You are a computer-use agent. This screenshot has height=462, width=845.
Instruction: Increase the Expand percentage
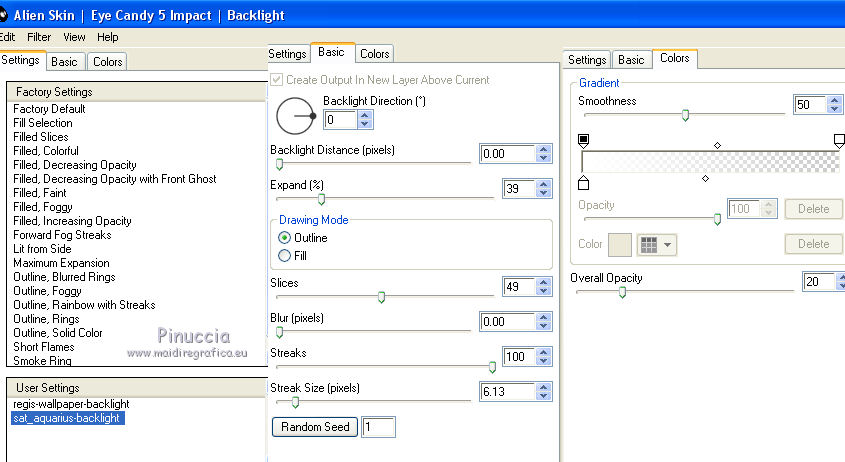[544, 184]
